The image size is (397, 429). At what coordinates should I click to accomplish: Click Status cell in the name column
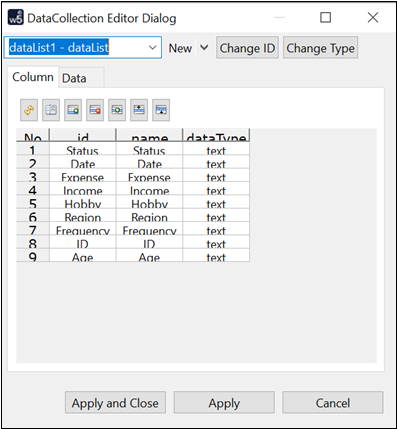[x=149, y=149]
